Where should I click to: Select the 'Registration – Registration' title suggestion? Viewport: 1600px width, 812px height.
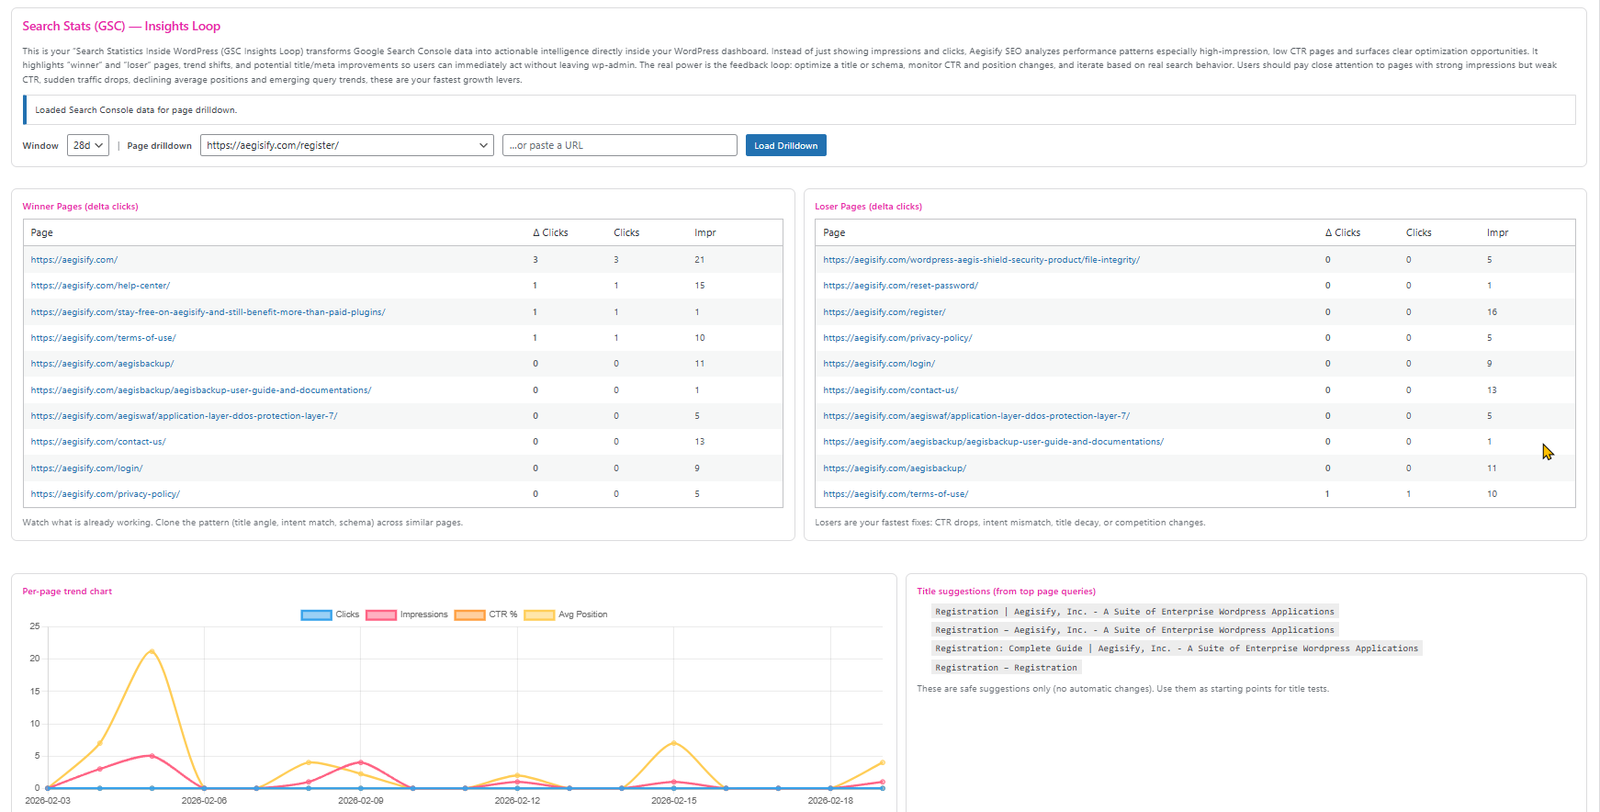pyautogui.click(x=1006, y=668)
